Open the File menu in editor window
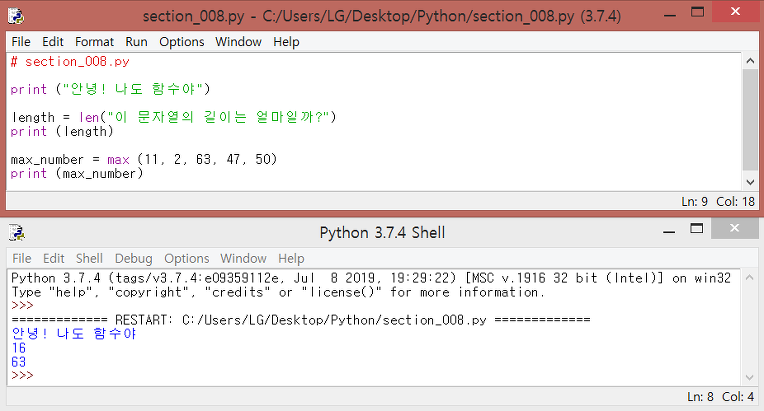The width and height of the screenshot is (764, 411). point(21,42)
